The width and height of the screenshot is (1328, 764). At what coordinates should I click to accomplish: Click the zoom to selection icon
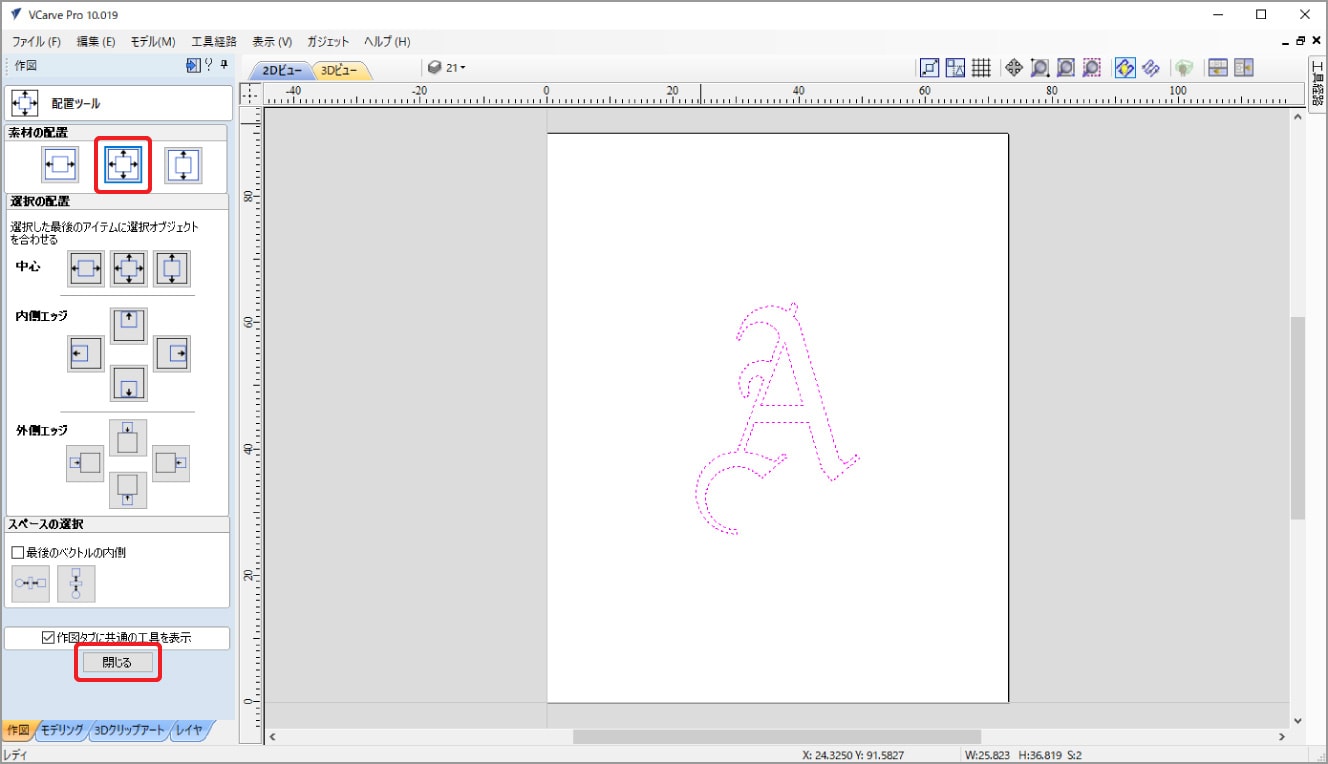pyautogui.click(x=1091, y=68)
